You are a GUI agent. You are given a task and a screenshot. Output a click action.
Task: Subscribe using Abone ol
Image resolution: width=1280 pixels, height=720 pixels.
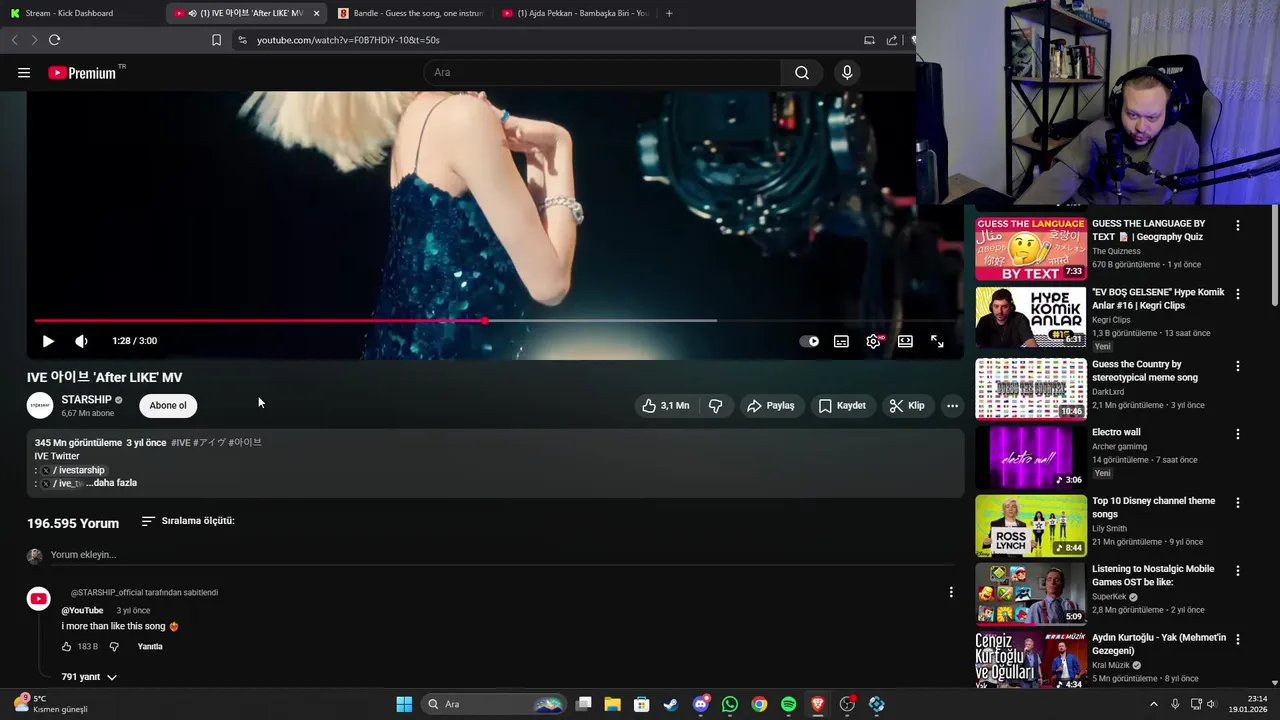click(x=168, y=405)
